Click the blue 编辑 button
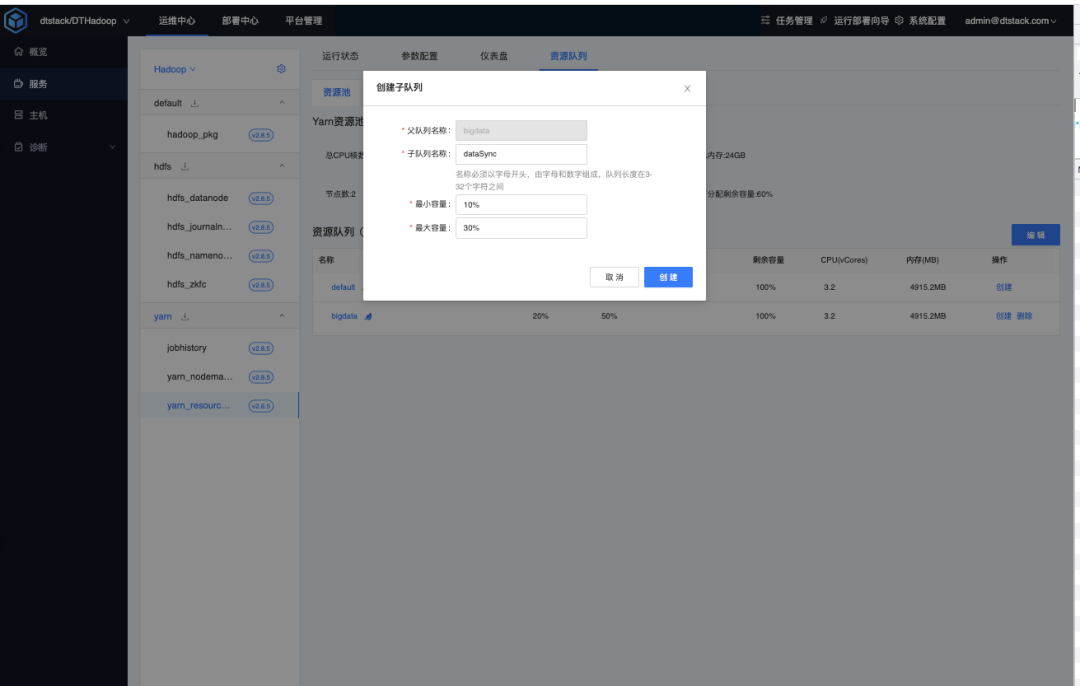This screenshot has height=686, width=1080. click(1035, 235)
